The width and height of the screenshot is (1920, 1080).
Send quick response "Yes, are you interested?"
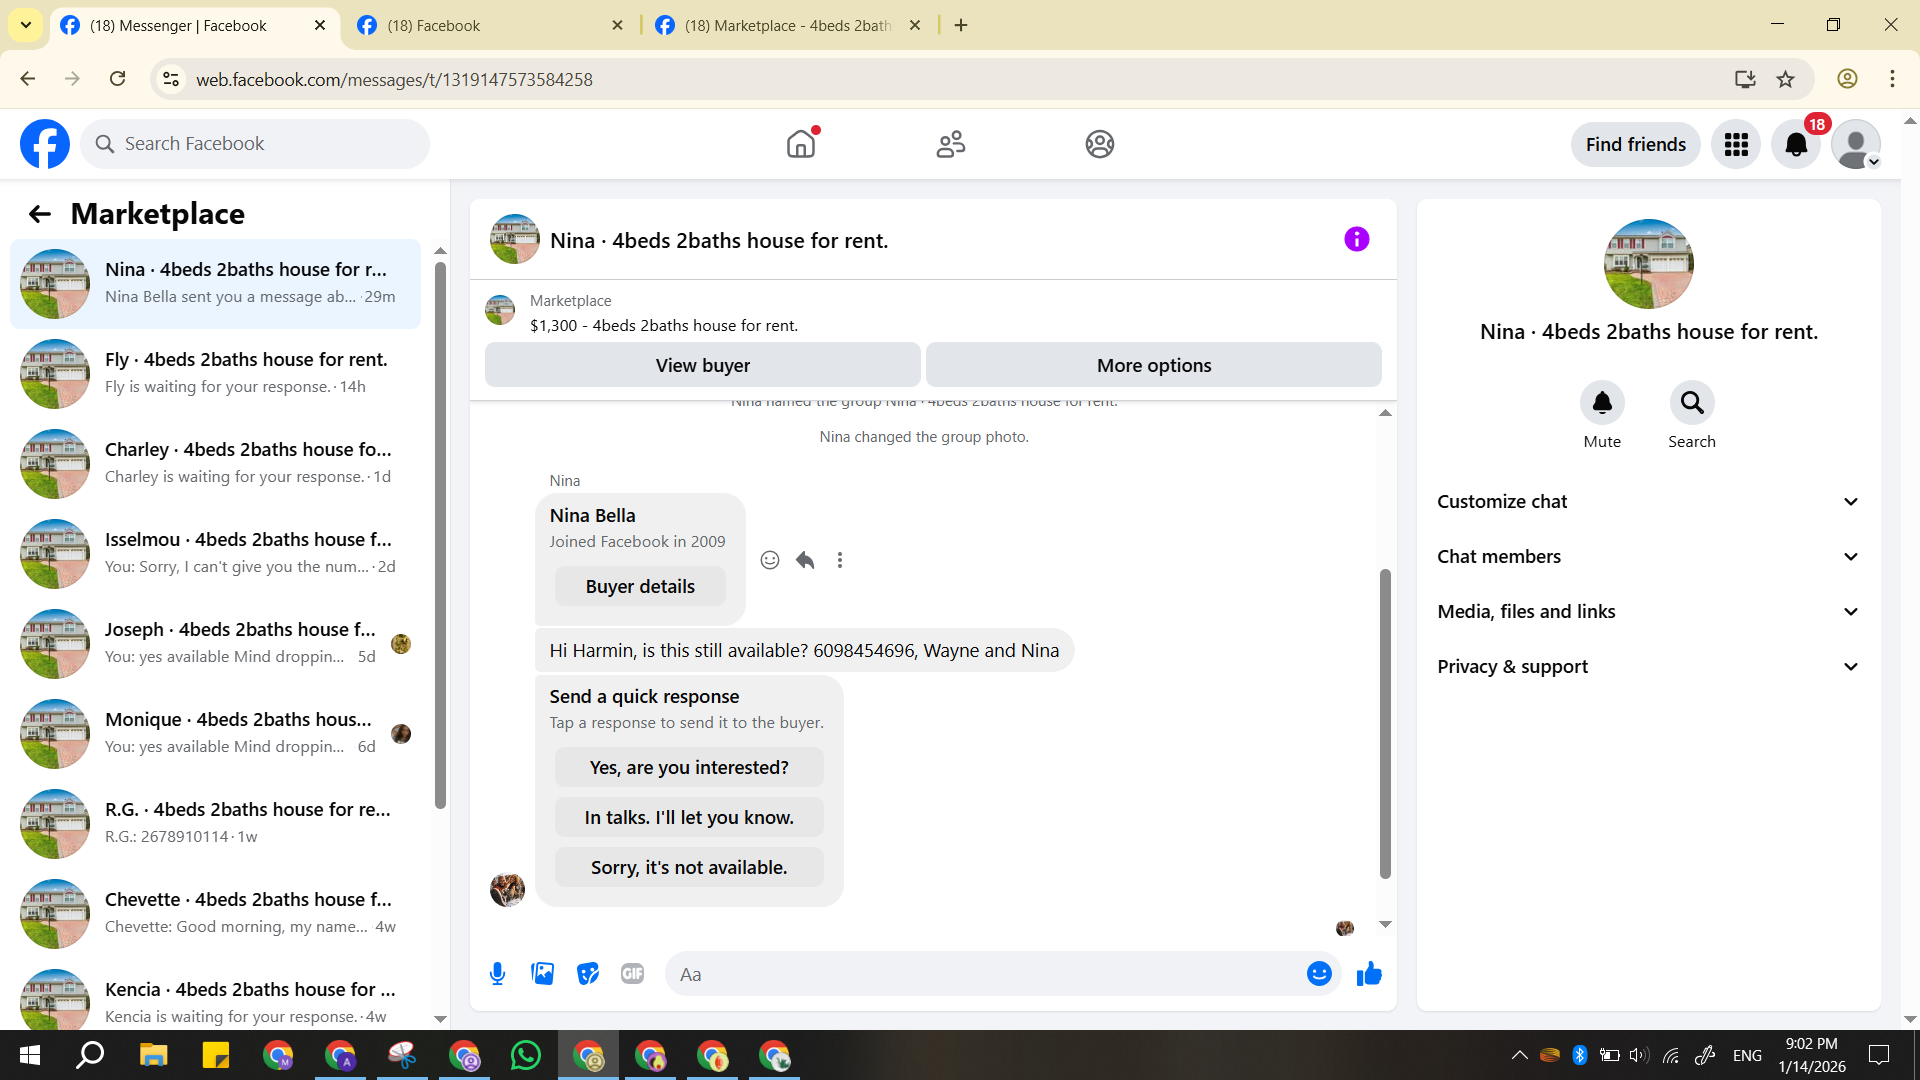pos(689,768)
